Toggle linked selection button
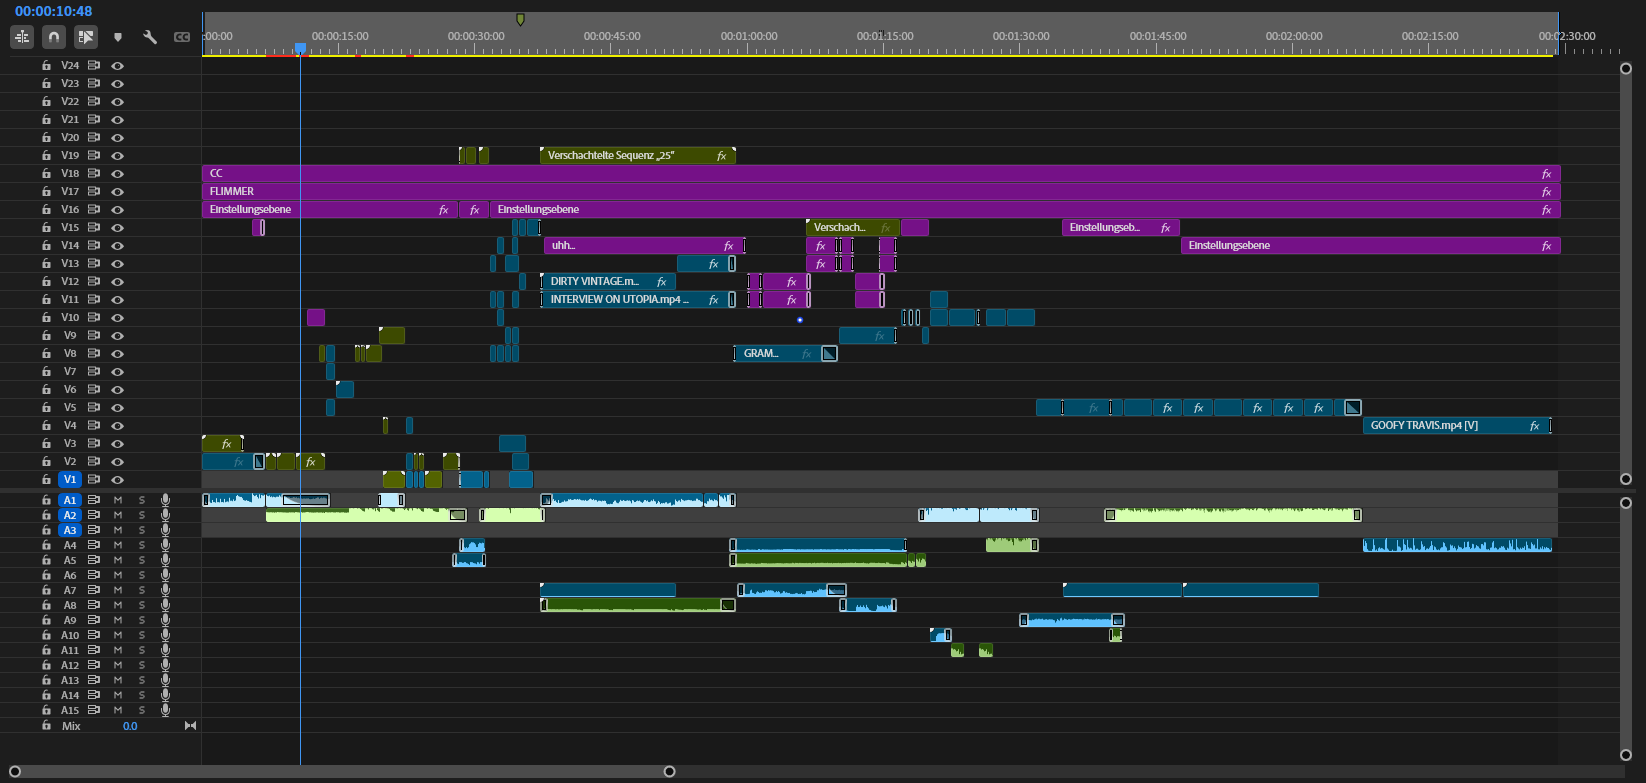 pos(86,37)
